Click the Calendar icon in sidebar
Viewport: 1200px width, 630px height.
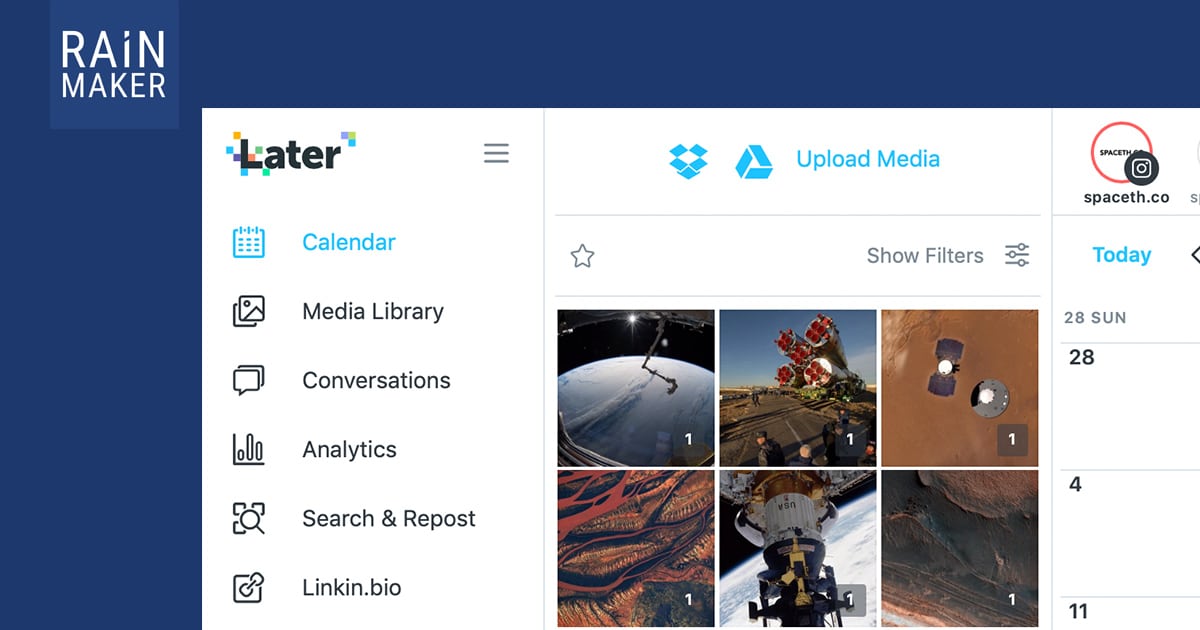pos(248,243)
